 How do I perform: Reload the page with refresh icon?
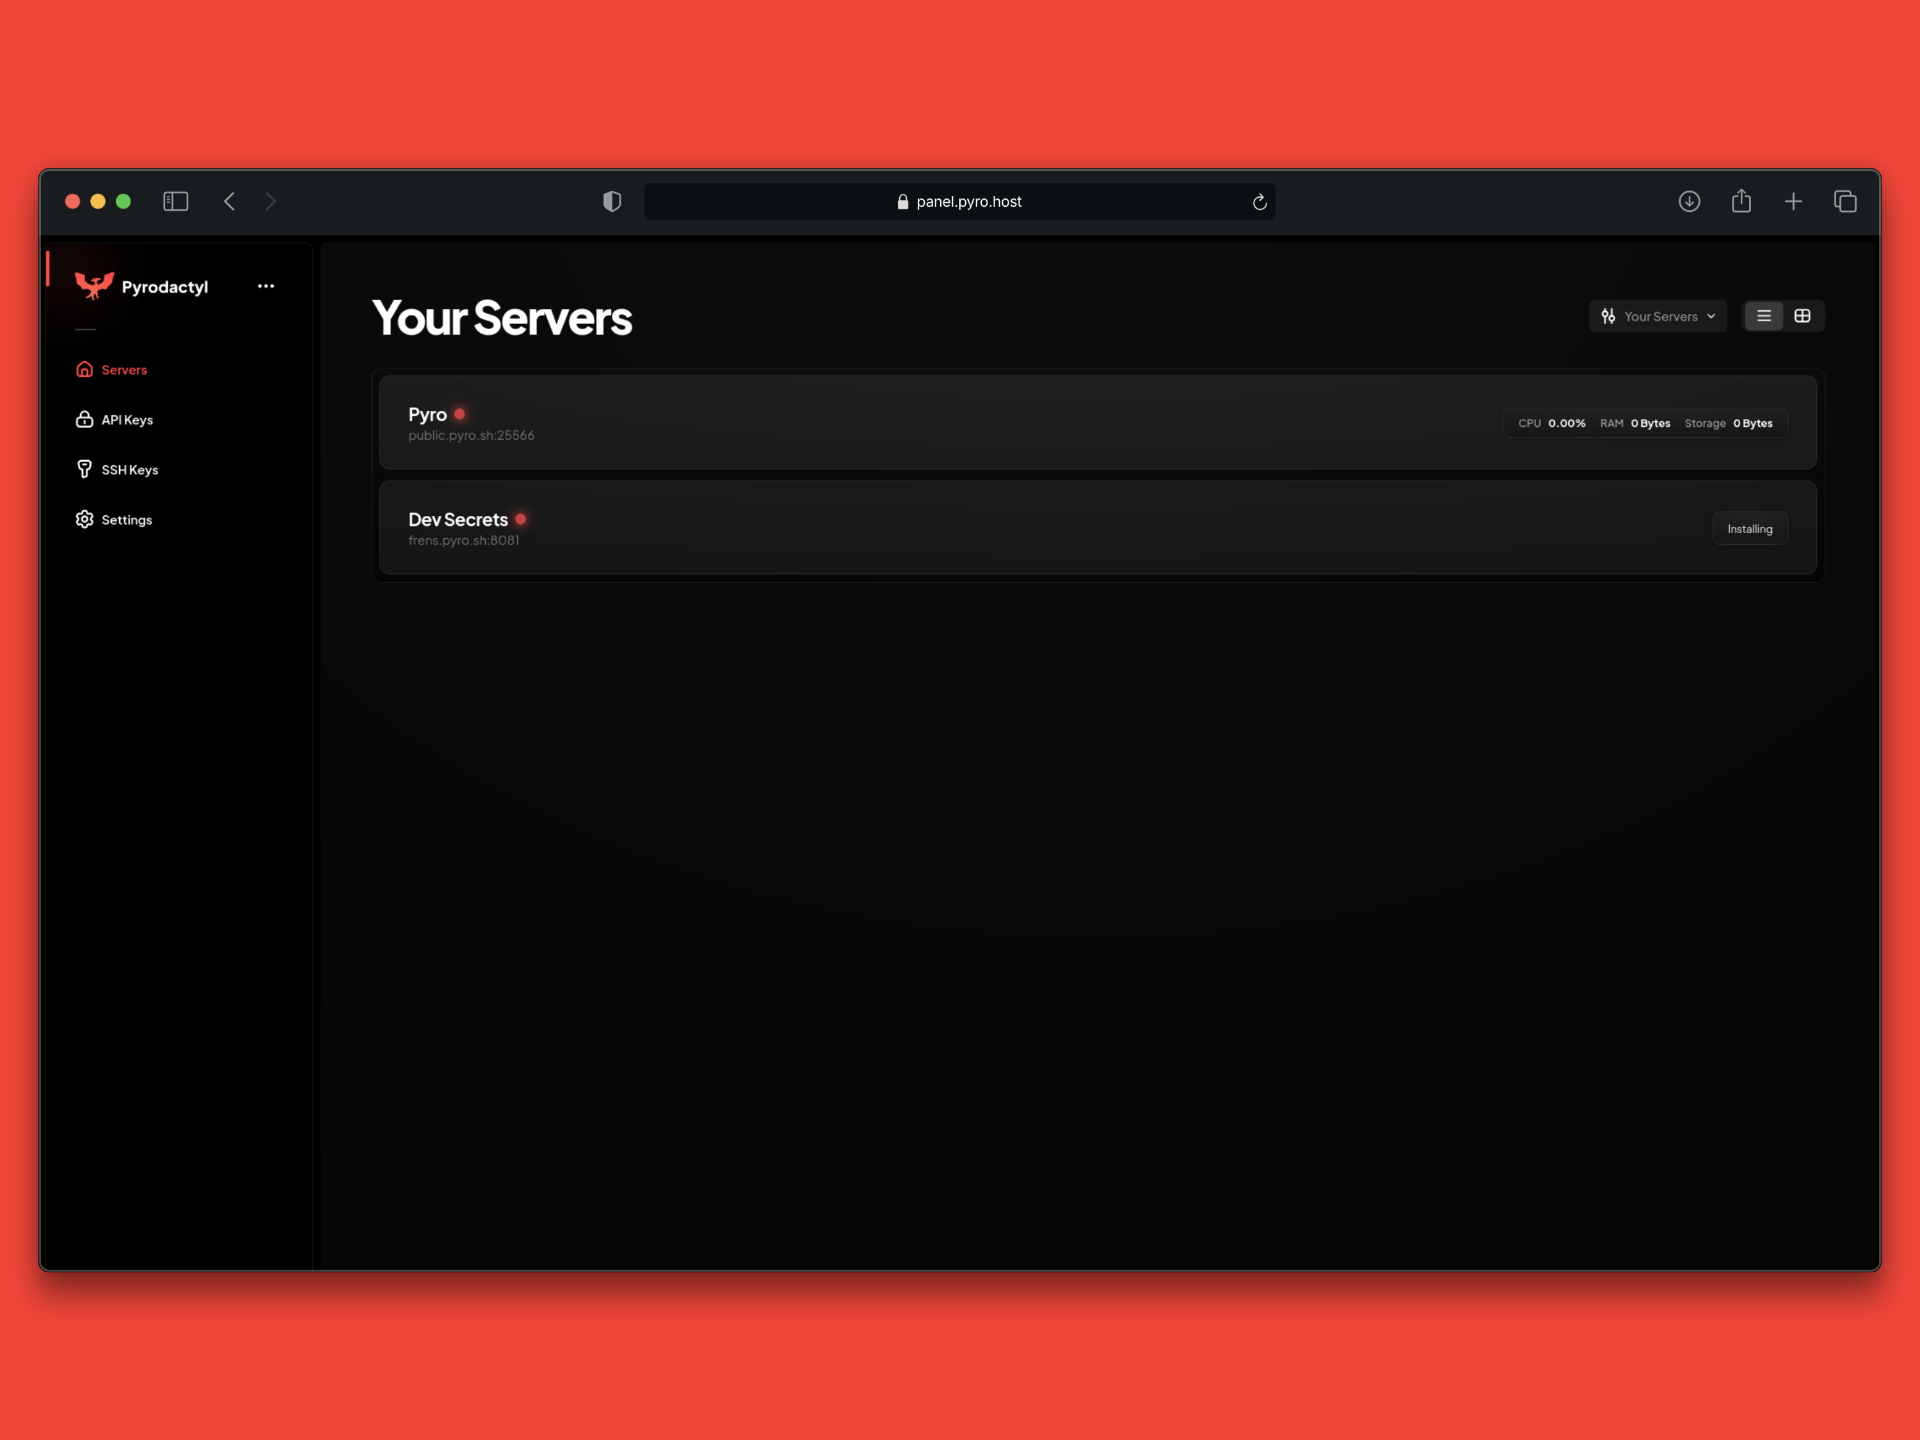click(1260, 202)
